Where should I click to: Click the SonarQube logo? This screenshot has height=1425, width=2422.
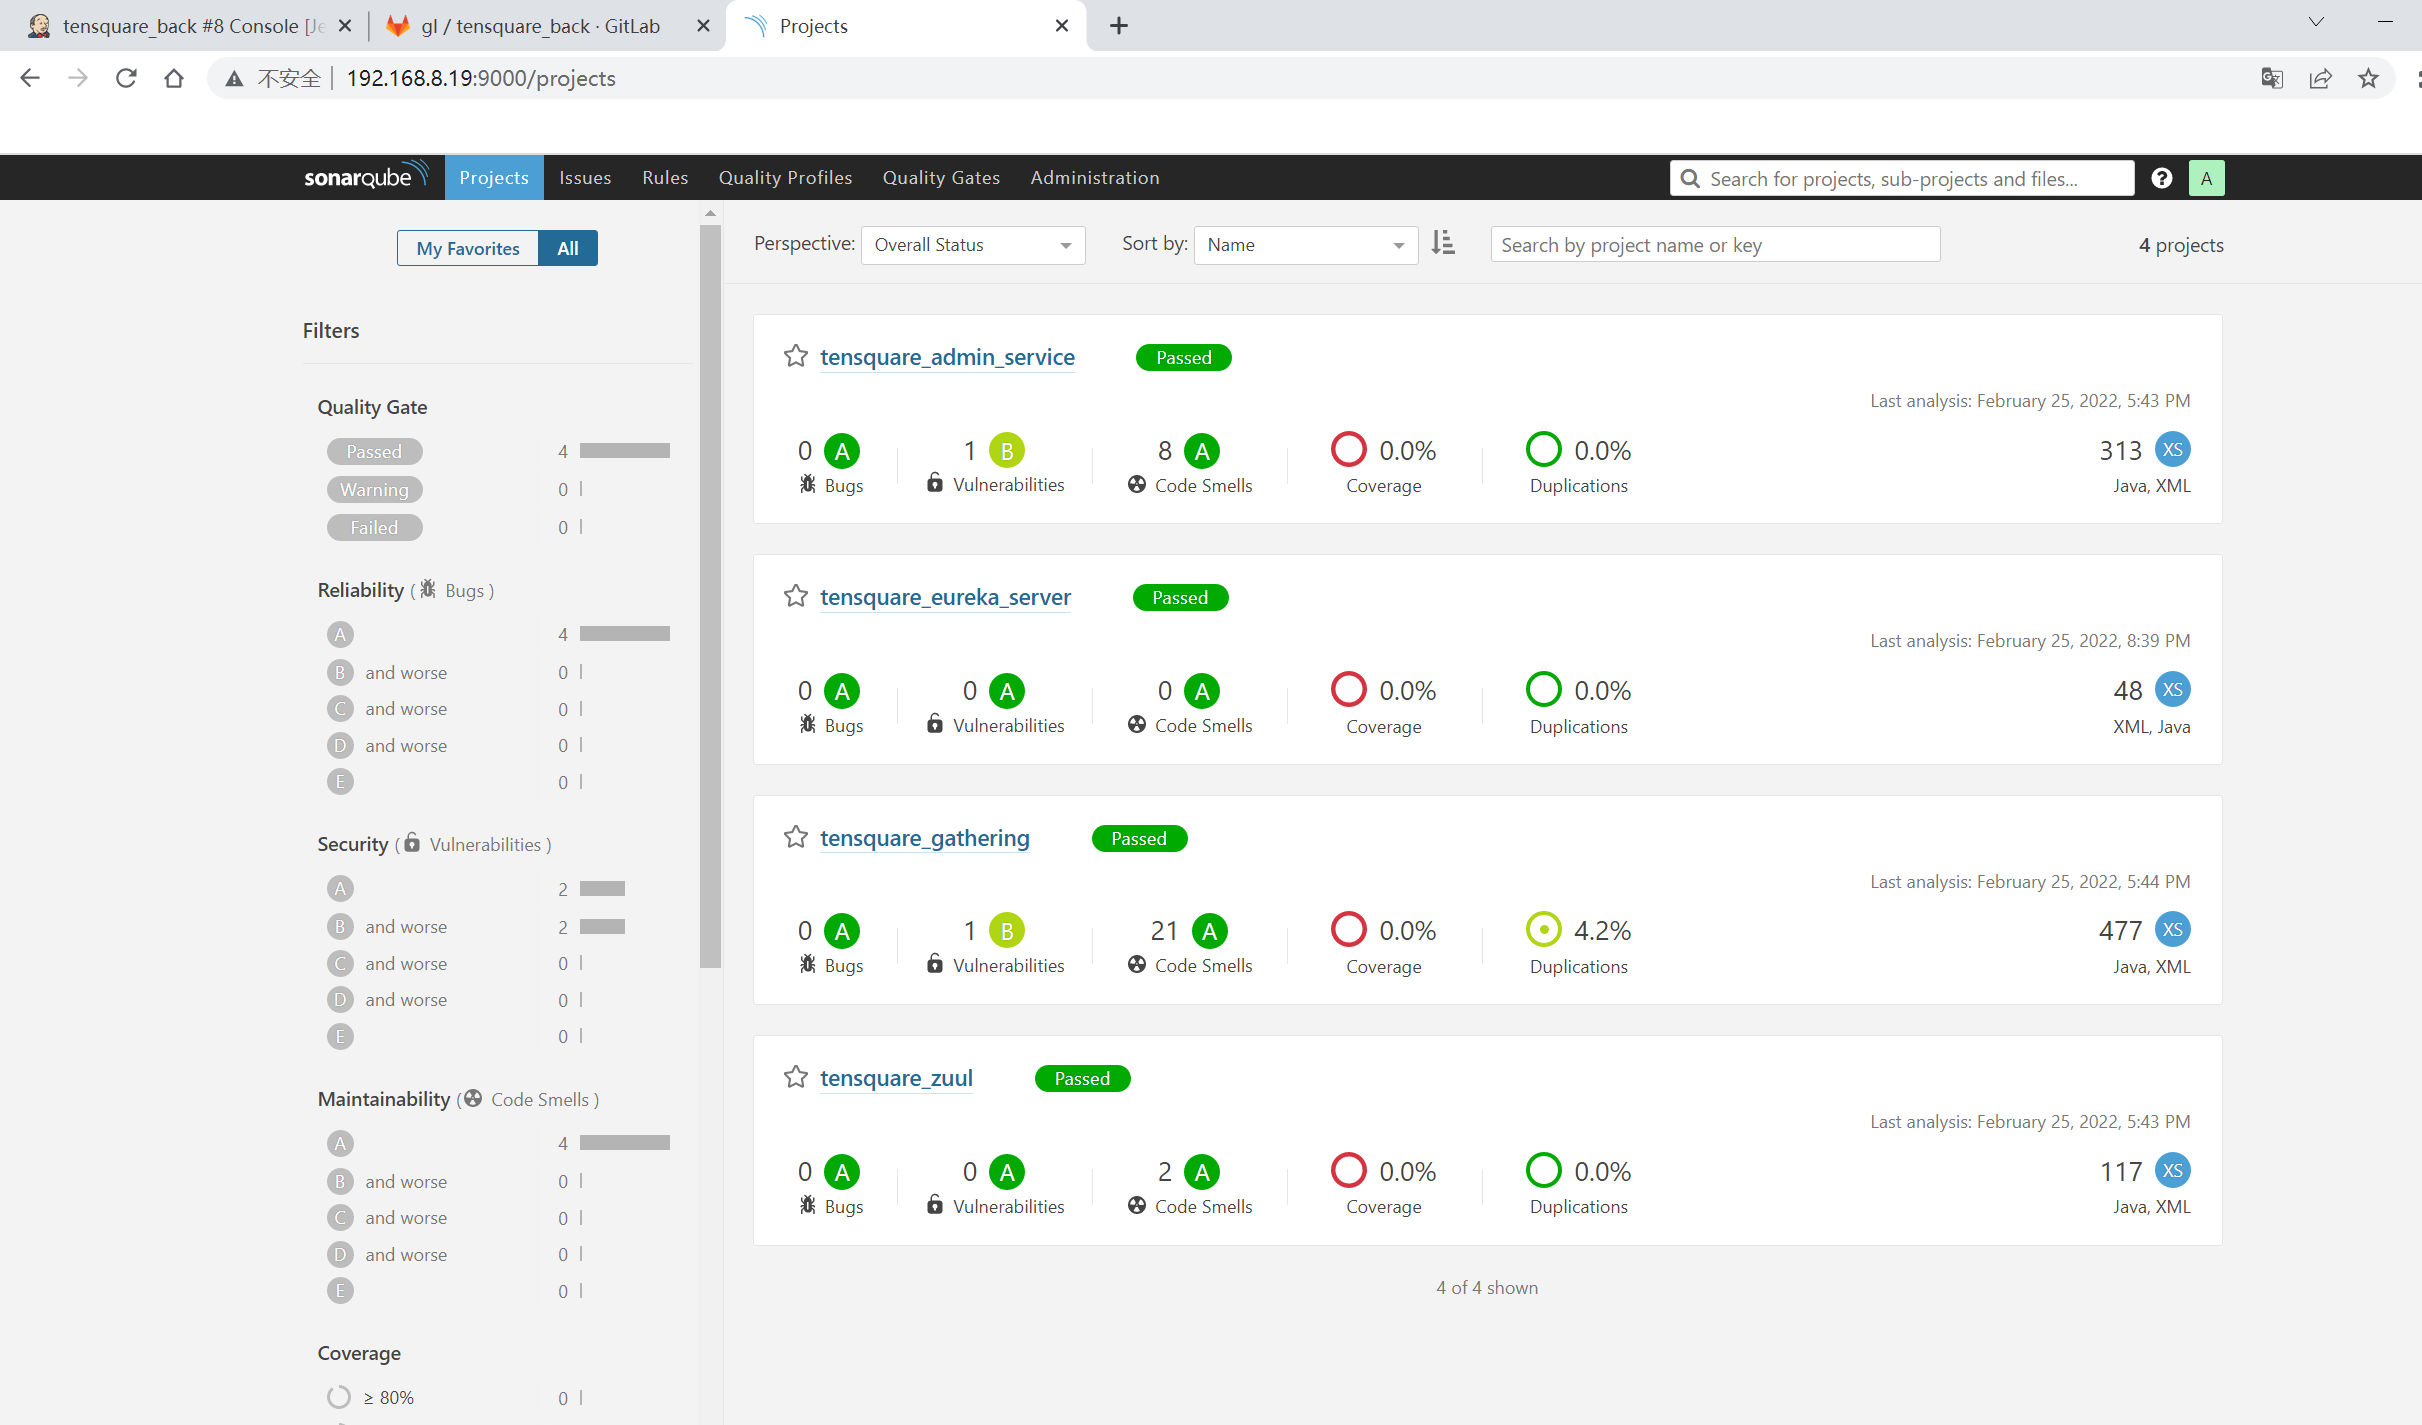pyautogui.click(x=366, y=176)
